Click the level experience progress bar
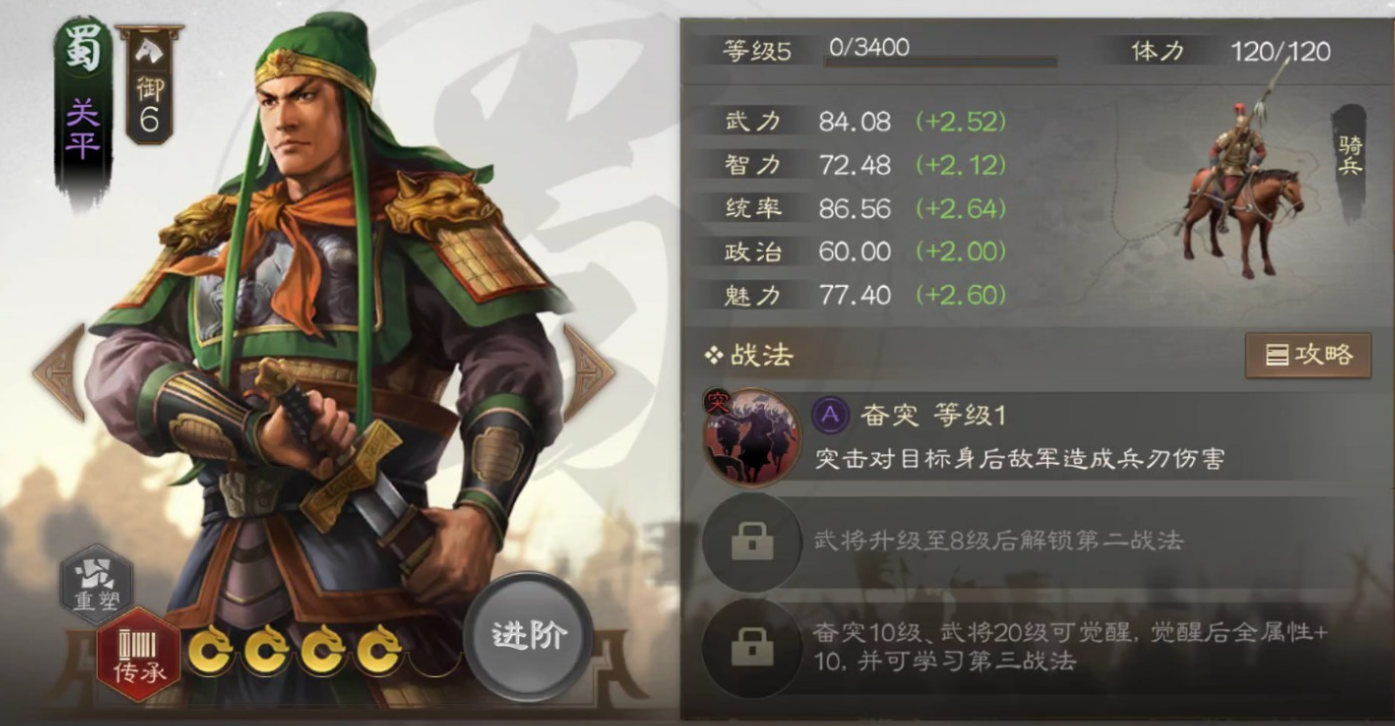Screen dimensions: 1395x726 940,62
